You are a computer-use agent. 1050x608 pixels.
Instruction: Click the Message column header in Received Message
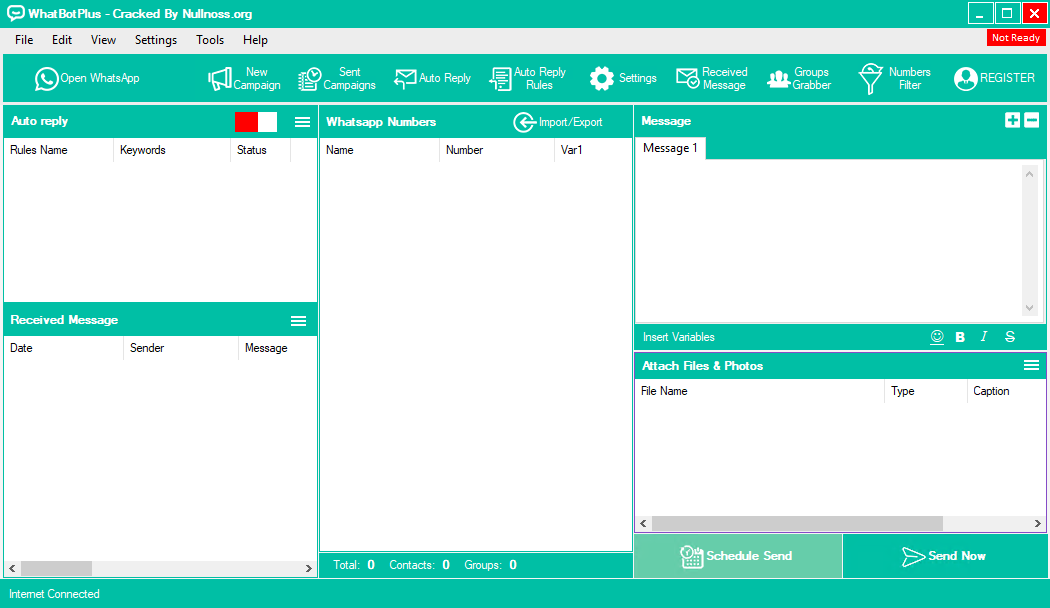coord(277,348)
